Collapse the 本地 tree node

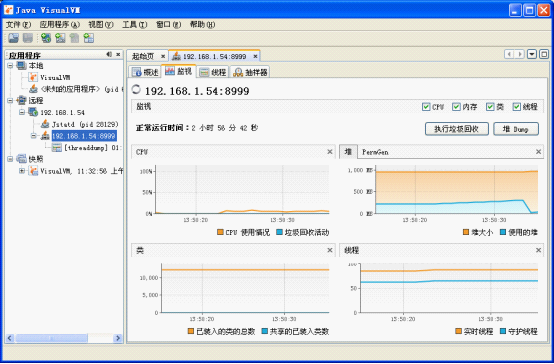pos(10,65)
